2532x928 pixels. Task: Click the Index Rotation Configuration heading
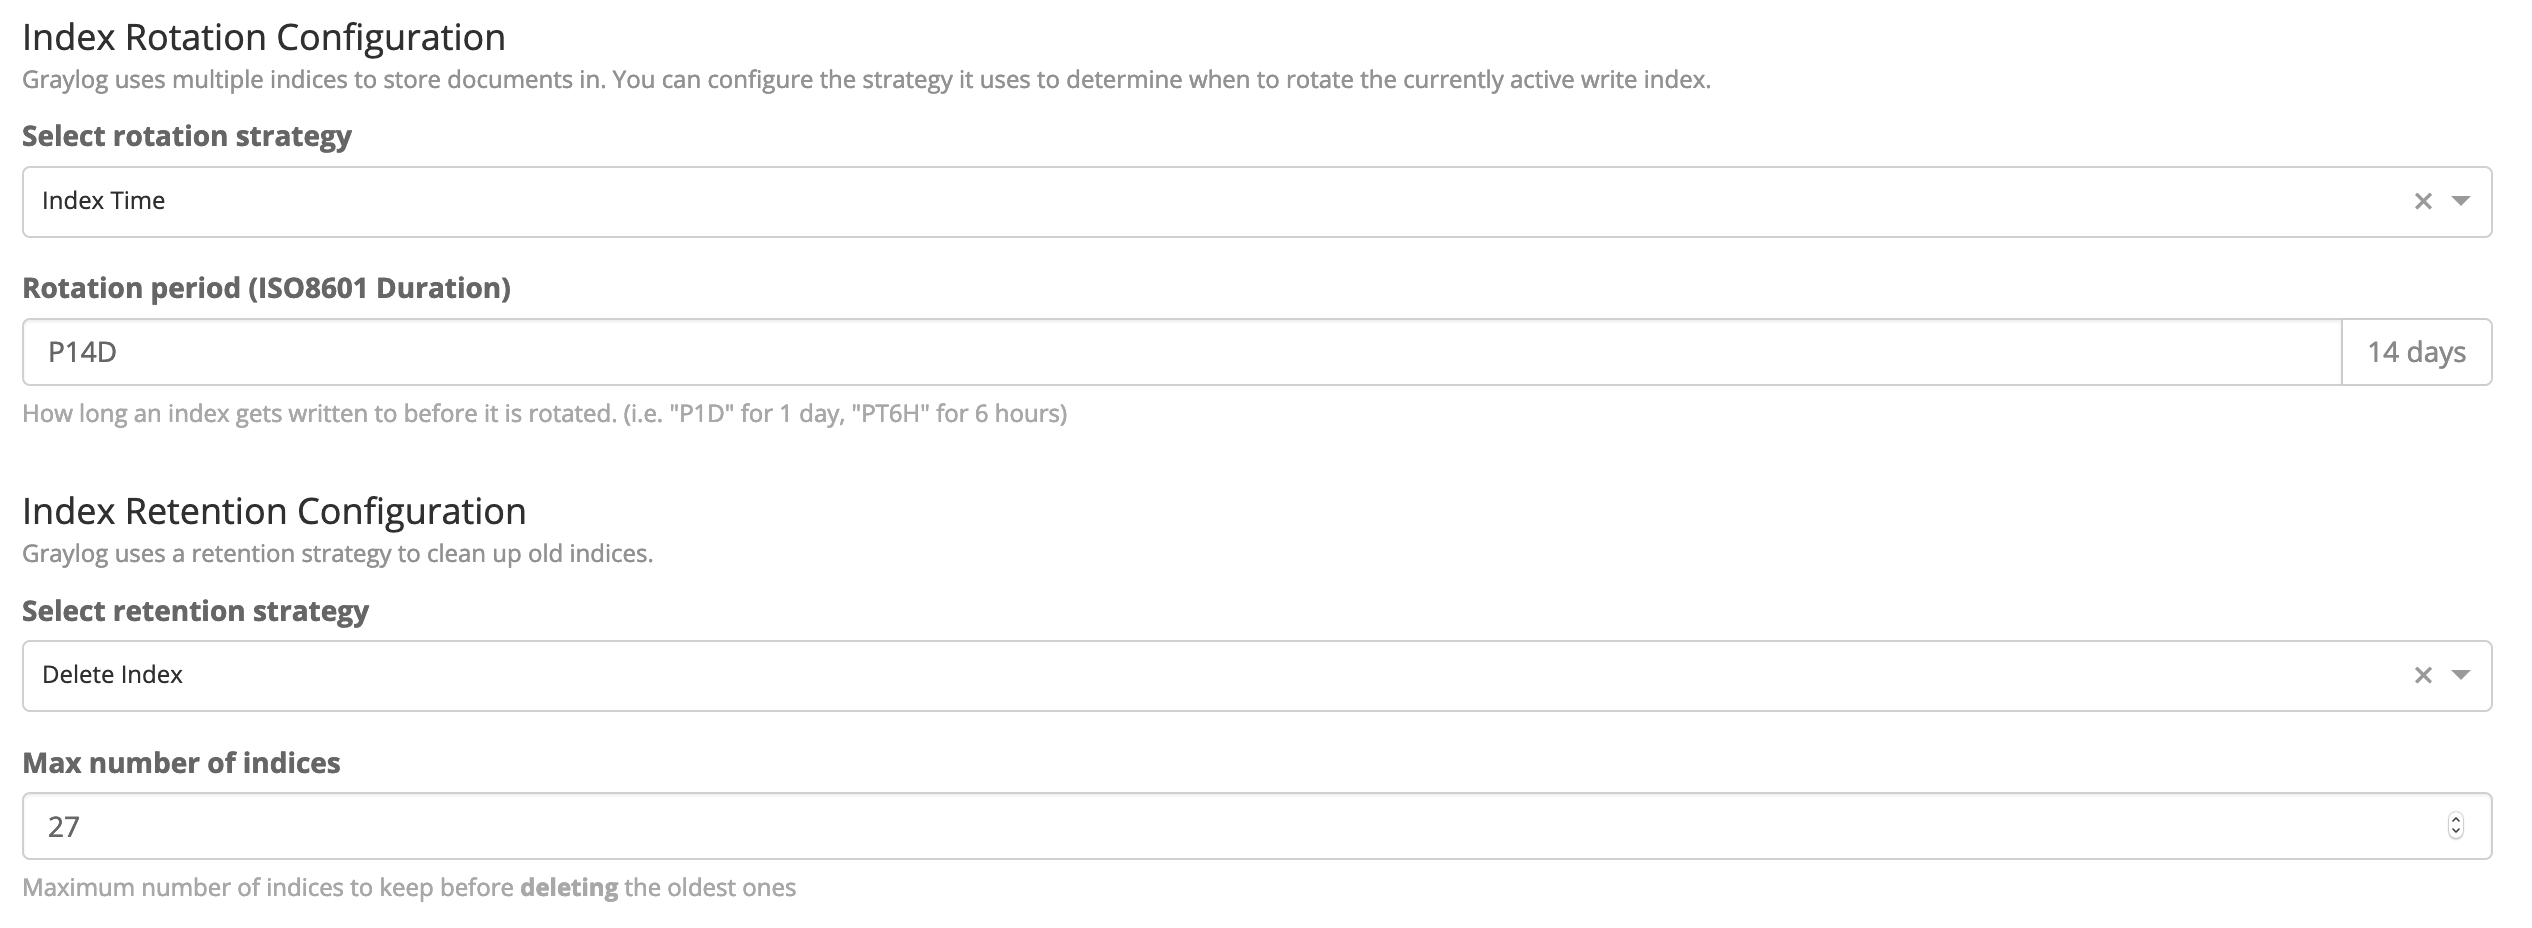[x=264, y=38]
